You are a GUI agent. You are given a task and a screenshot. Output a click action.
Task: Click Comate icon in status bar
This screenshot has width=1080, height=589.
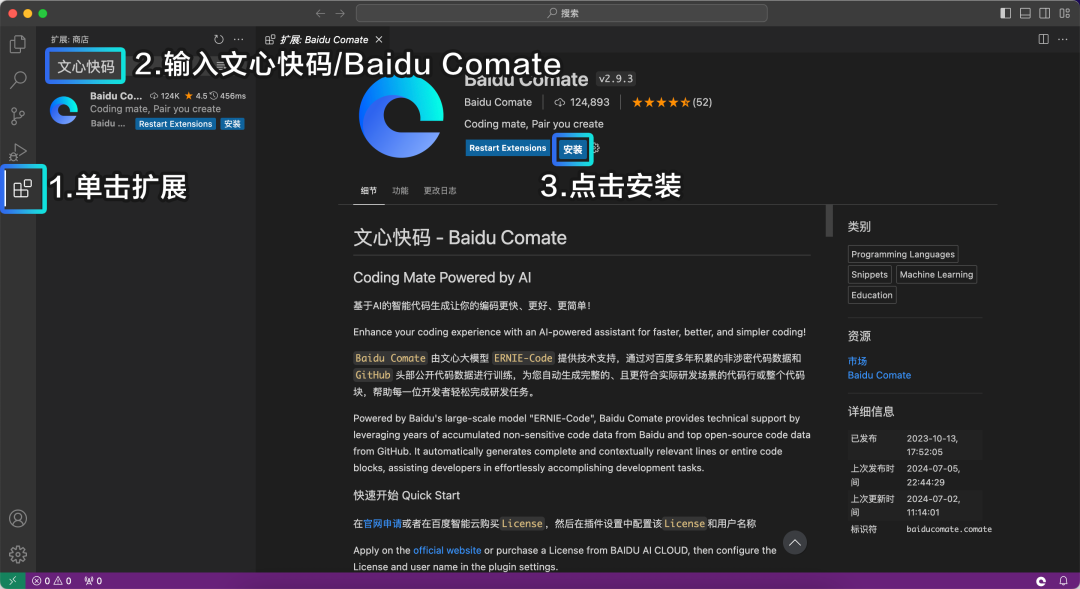1041,581
